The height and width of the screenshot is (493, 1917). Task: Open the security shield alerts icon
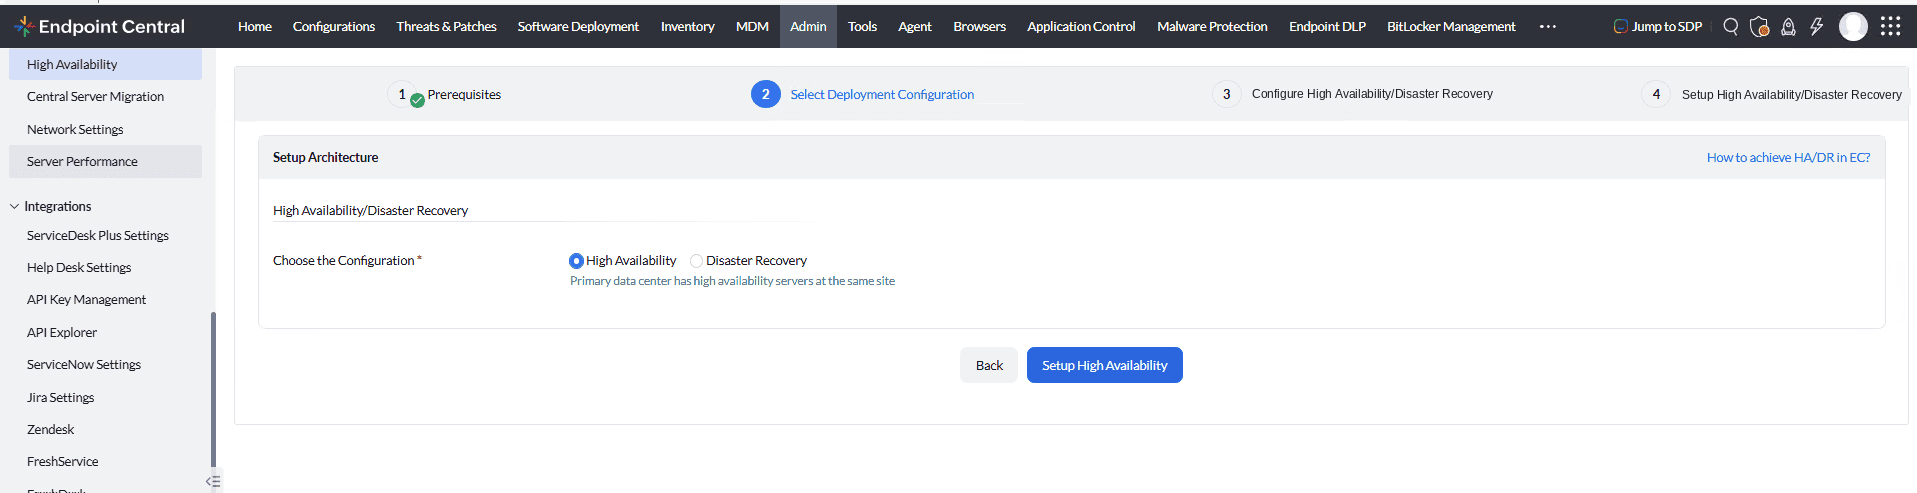tap(1760, 26)
